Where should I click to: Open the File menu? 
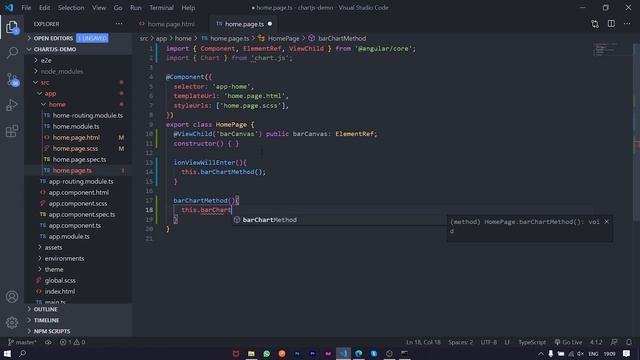tap(26, 8)
